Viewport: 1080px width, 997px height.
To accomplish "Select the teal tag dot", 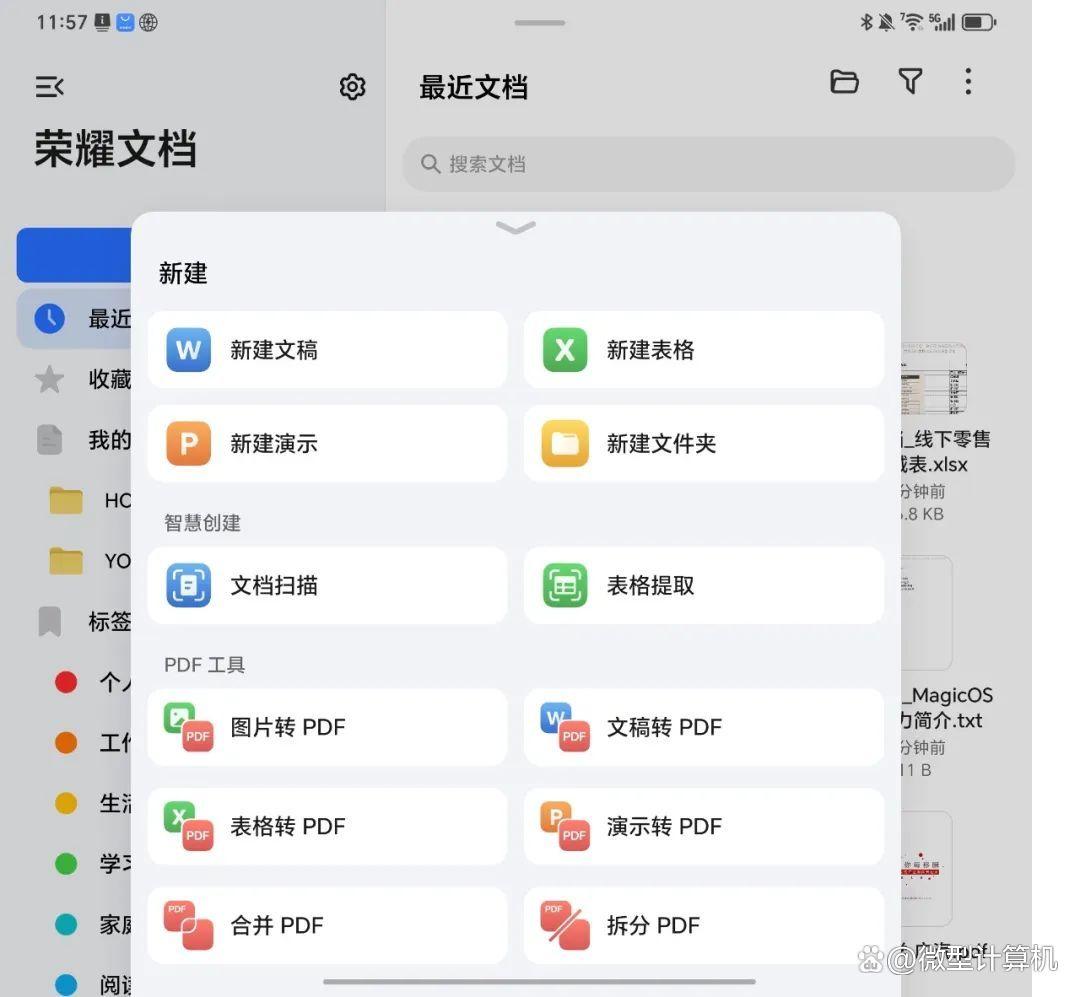I will point(66,924).
